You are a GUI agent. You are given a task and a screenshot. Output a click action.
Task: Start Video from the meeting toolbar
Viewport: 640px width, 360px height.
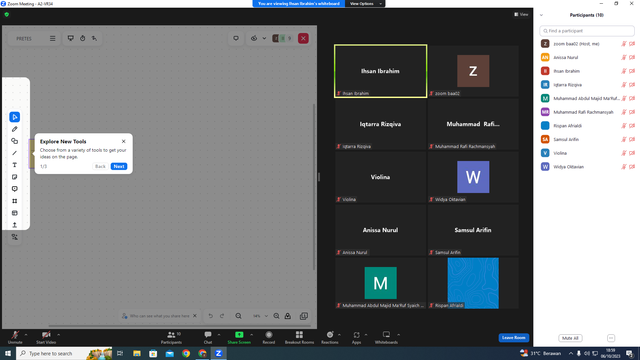(46, 337)
